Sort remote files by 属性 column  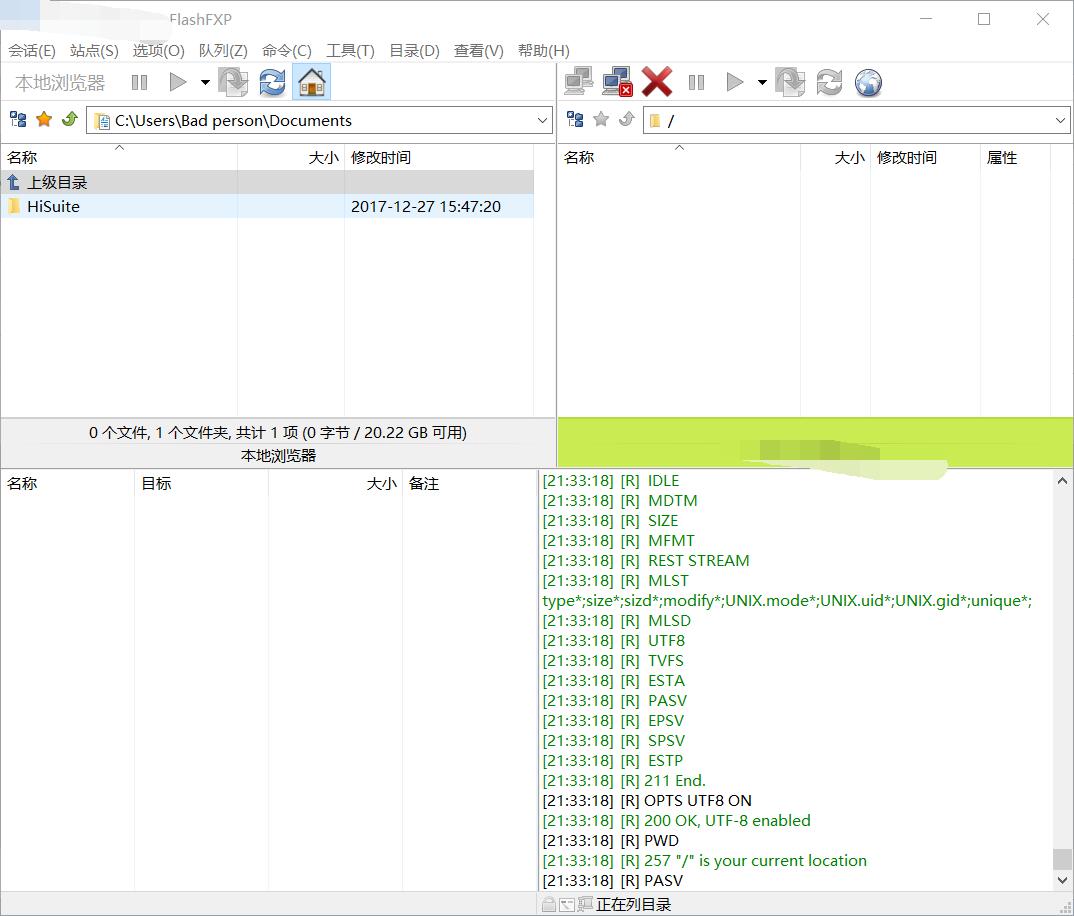(x=1015, y=158)
